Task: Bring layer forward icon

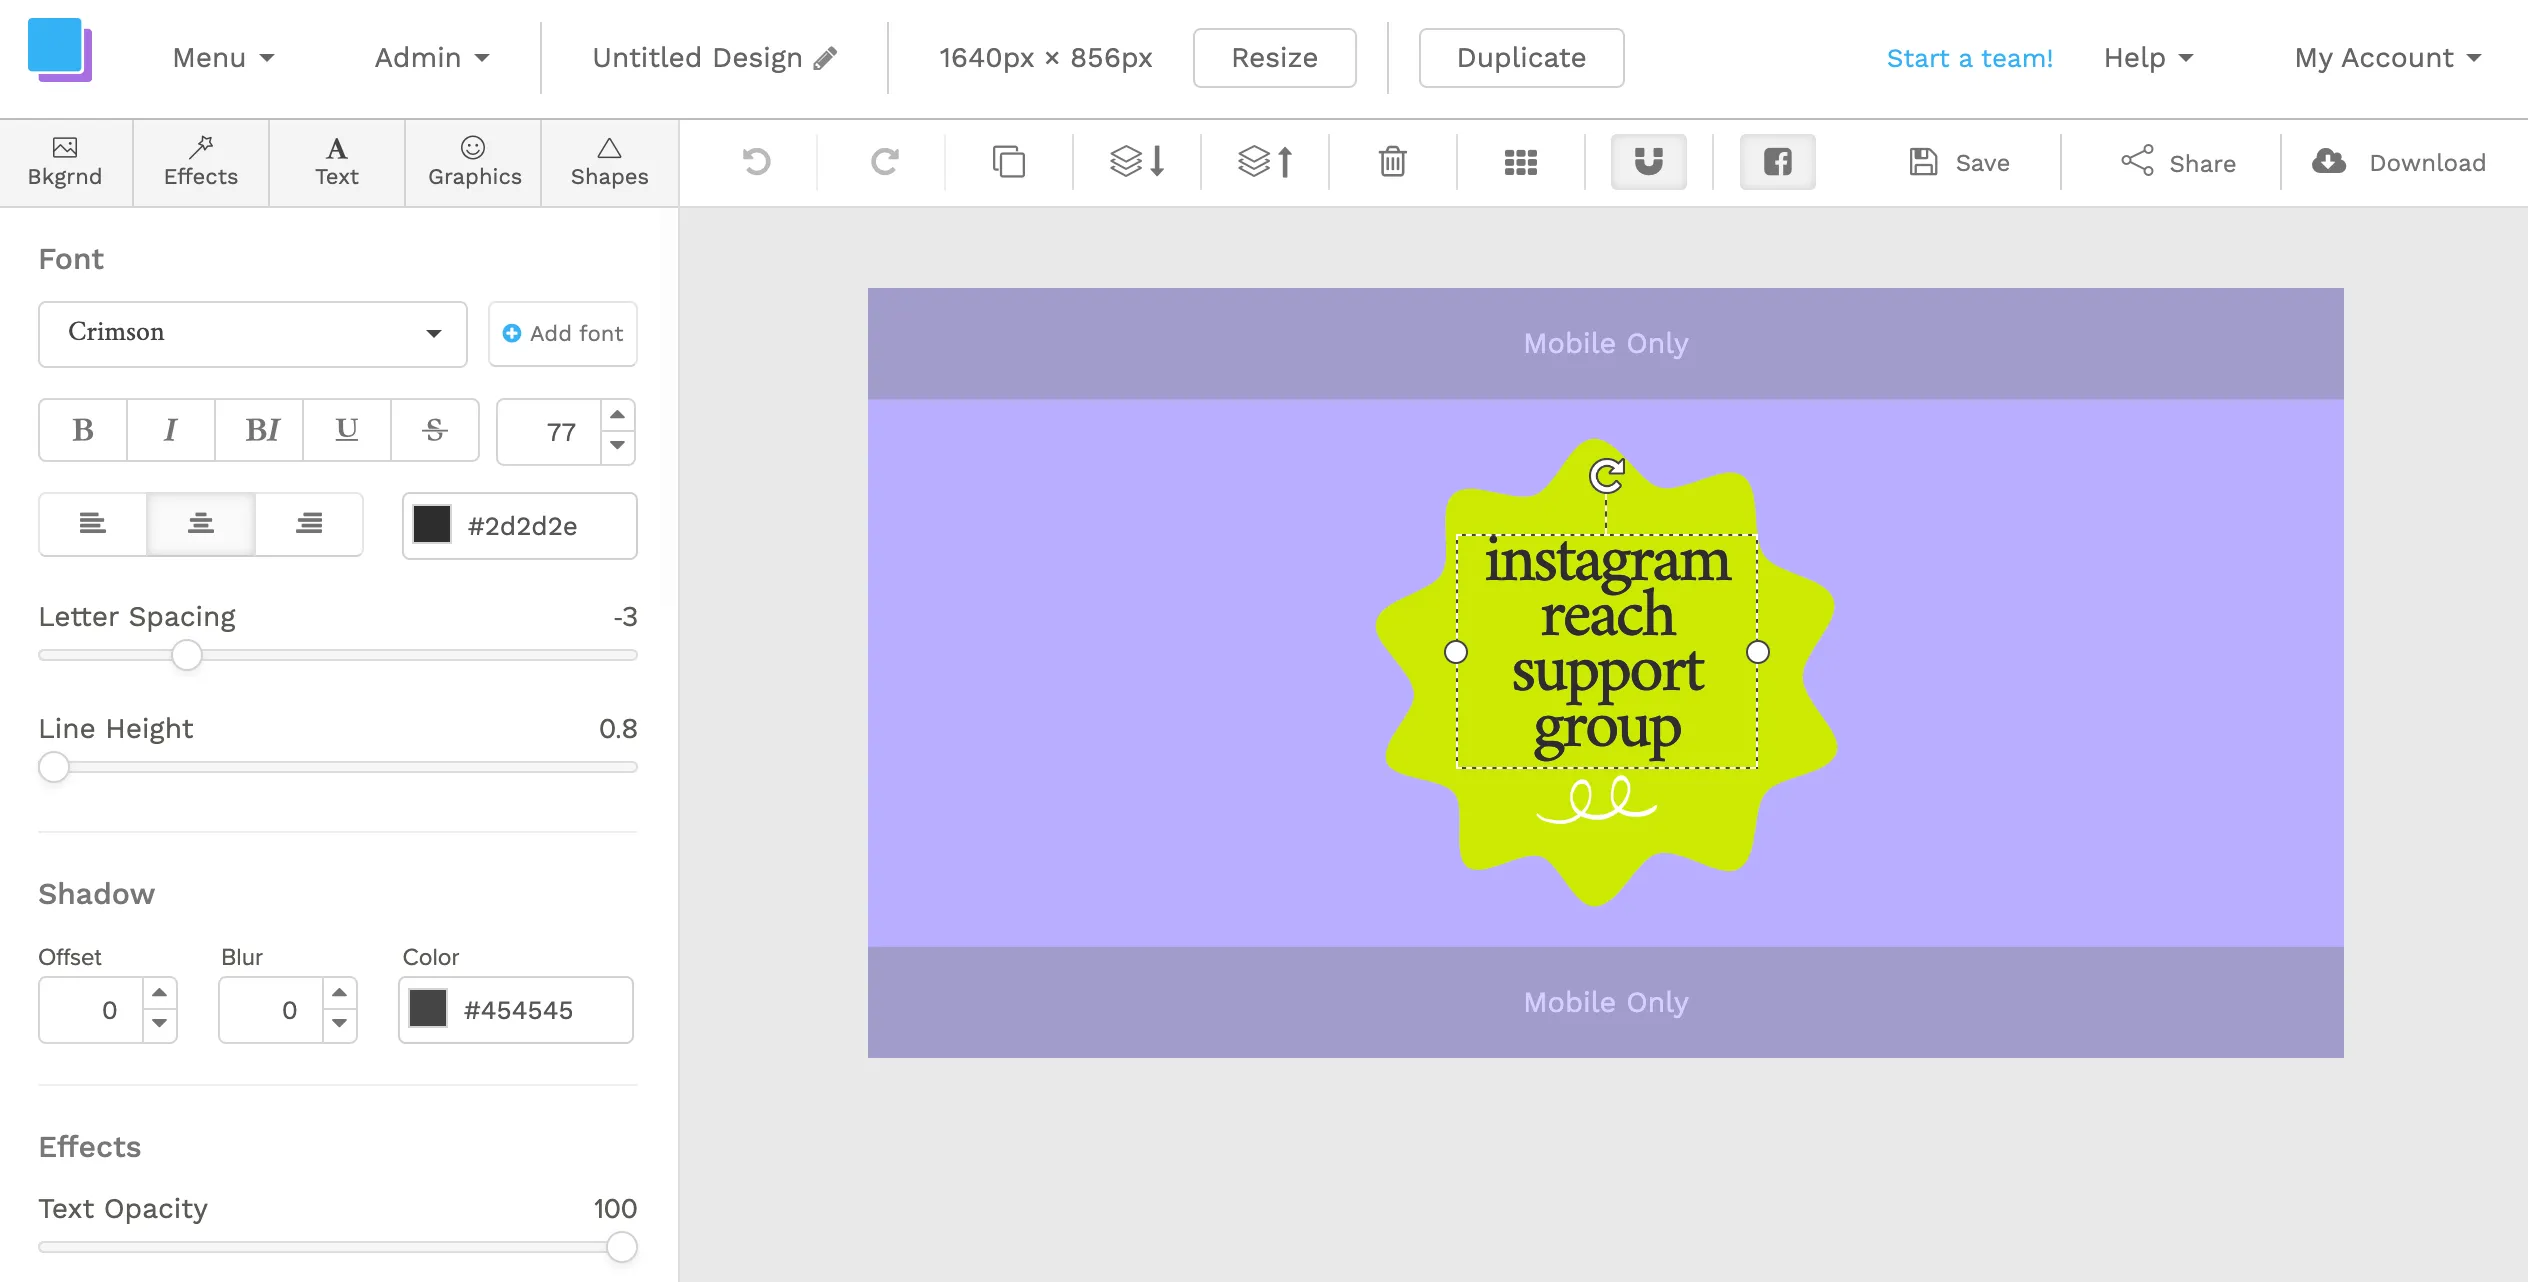Action: click(x=1265, y=161)
